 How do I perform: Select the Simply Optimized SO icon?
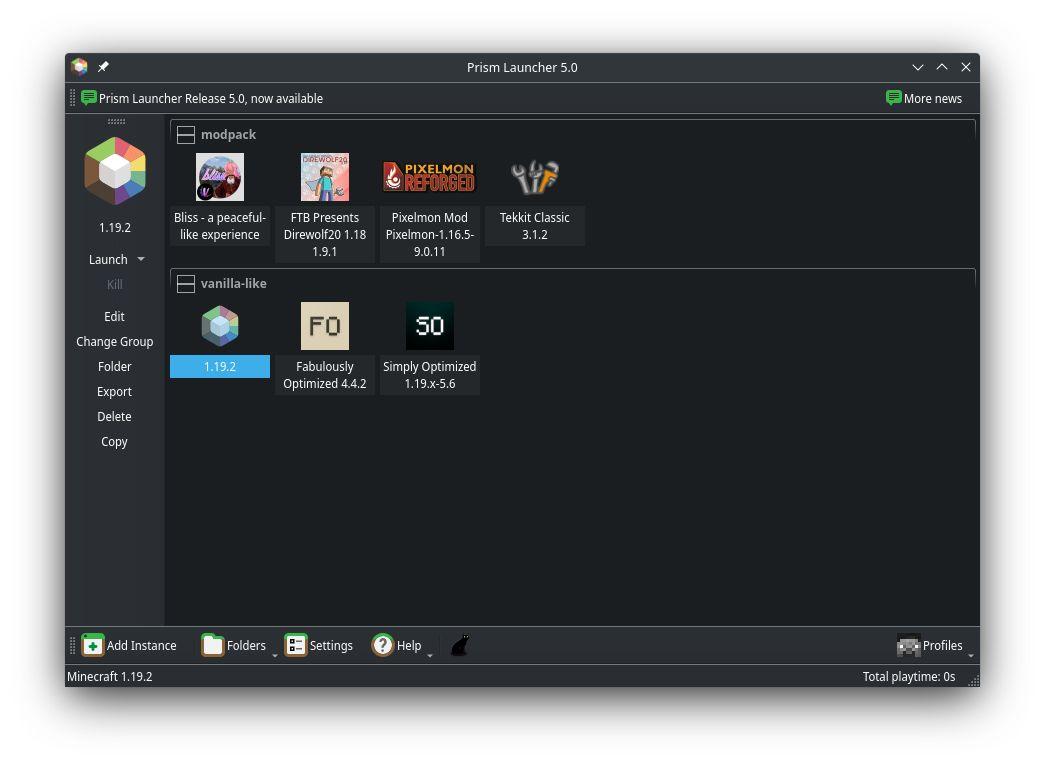pos(429,325)
